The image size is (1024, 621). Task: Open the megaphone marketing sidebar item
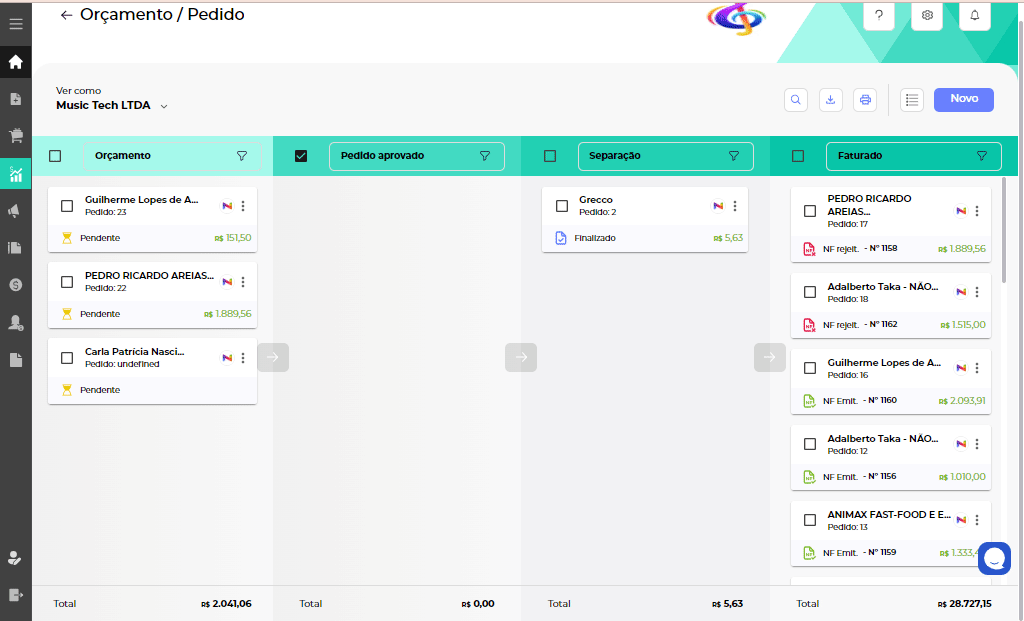15,211
